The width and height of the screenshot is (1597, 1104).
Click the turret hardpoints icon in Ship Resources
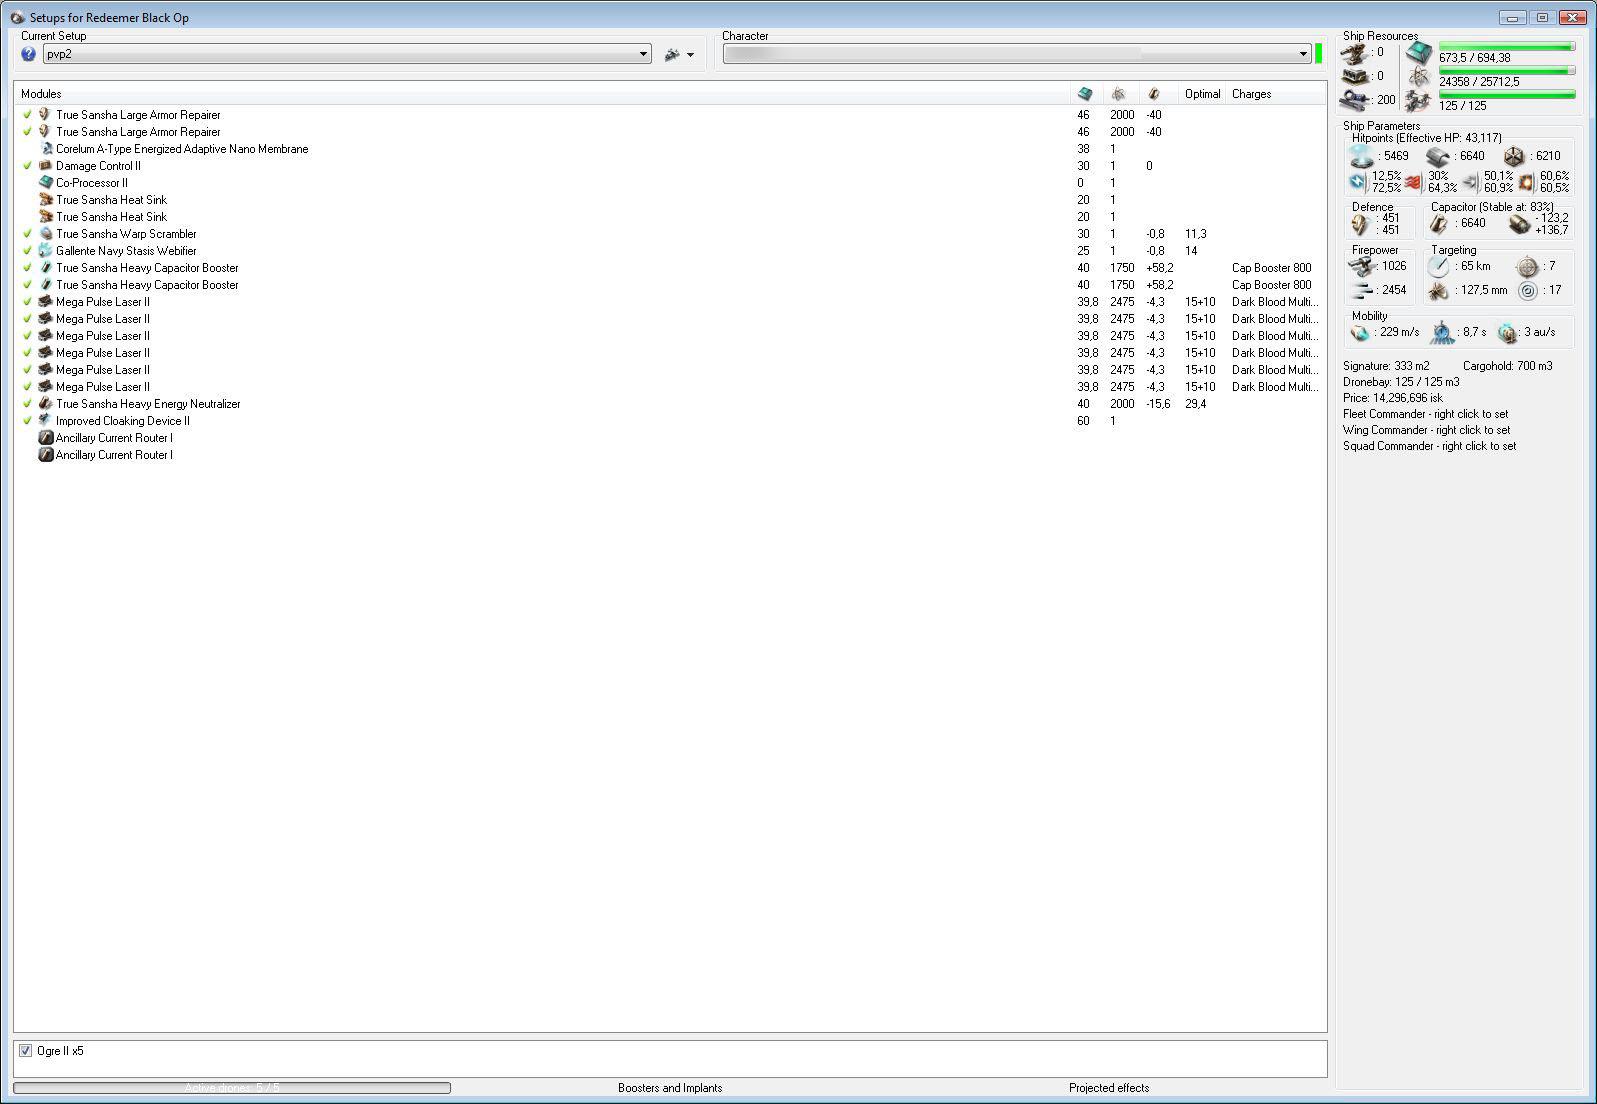click(1355, 53)
